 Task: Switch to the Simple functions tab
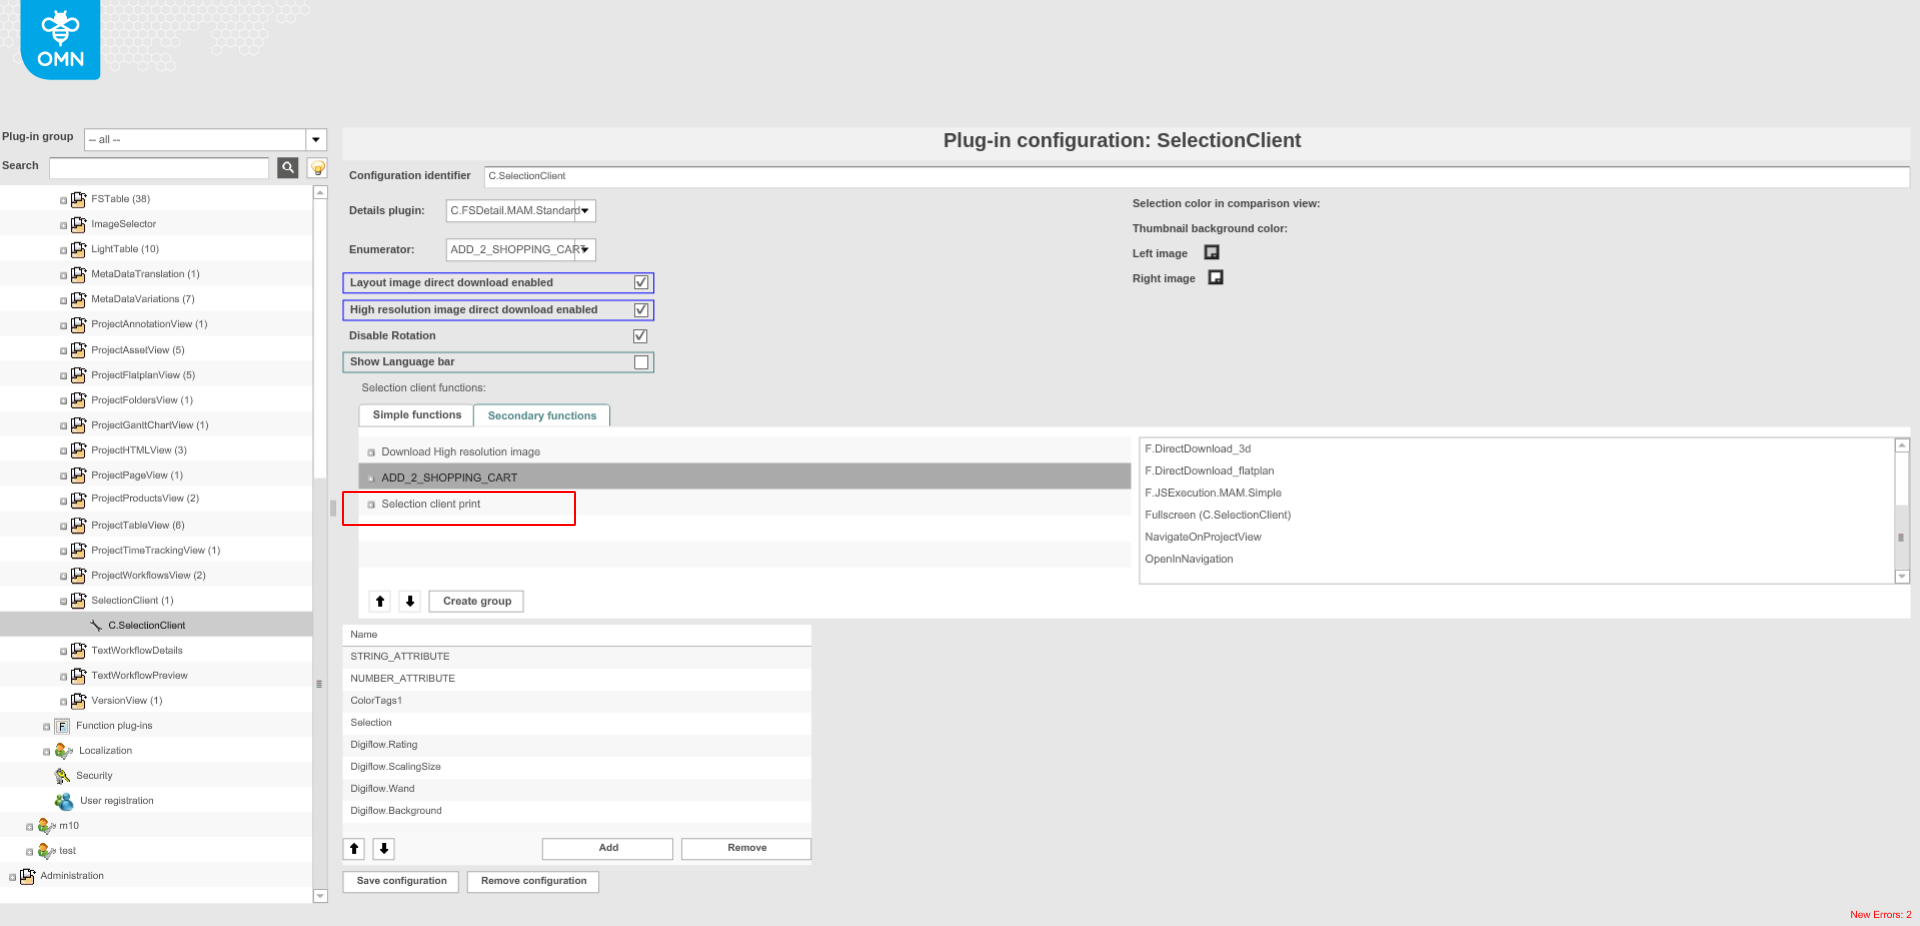(415, 414)
